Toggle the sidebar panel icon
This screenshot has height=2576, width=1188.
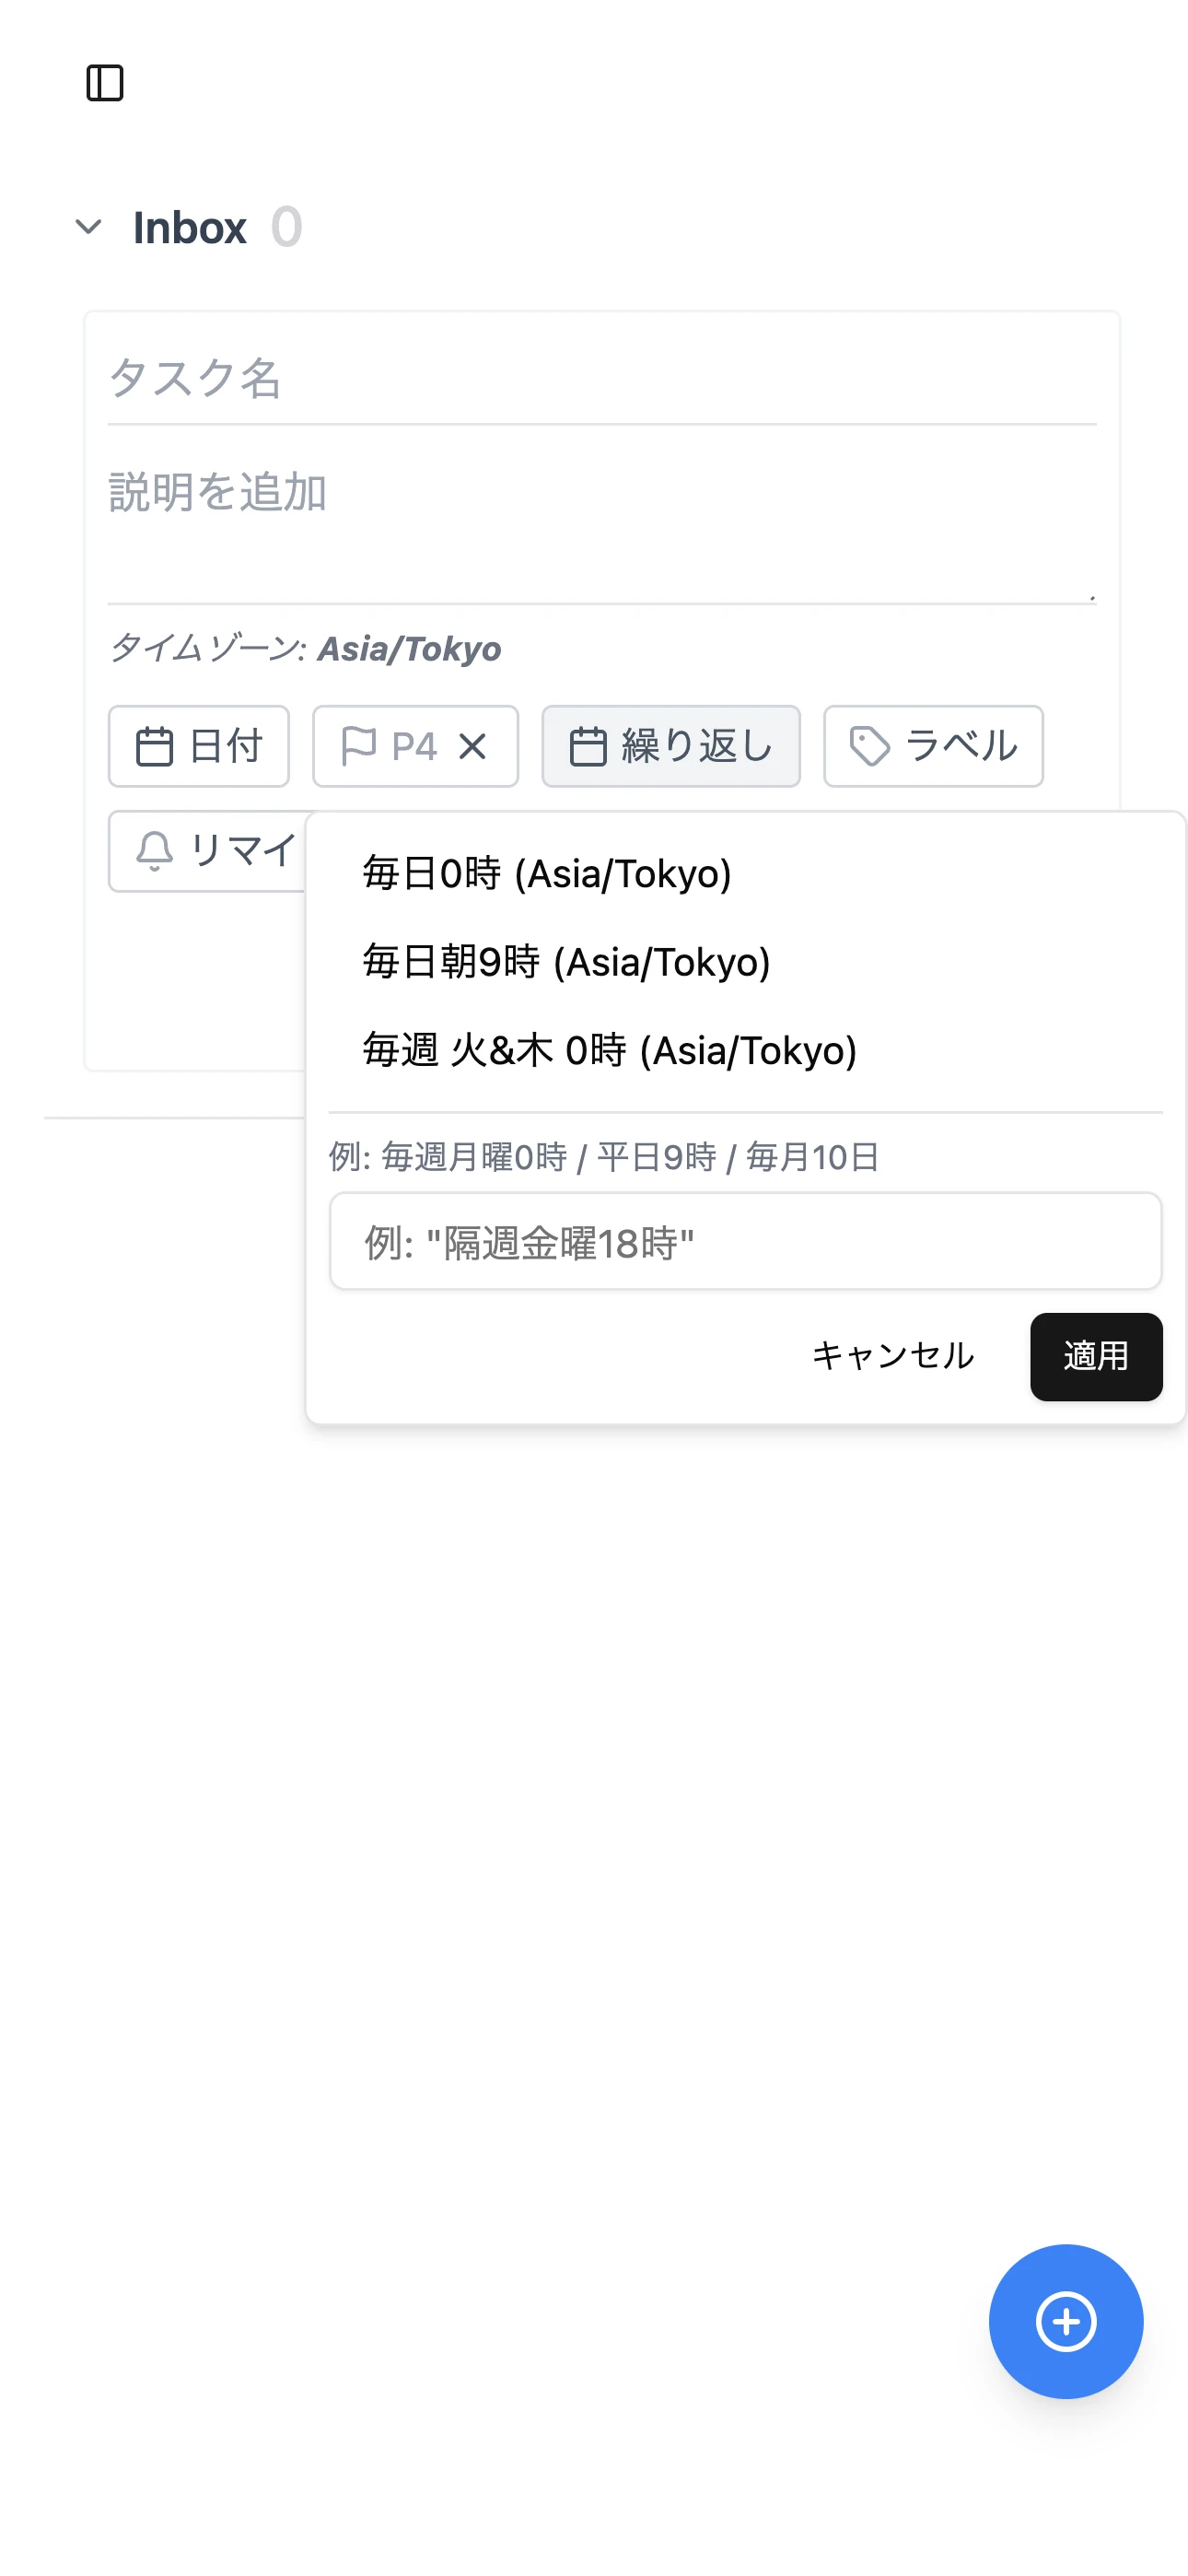coord(105,83)
